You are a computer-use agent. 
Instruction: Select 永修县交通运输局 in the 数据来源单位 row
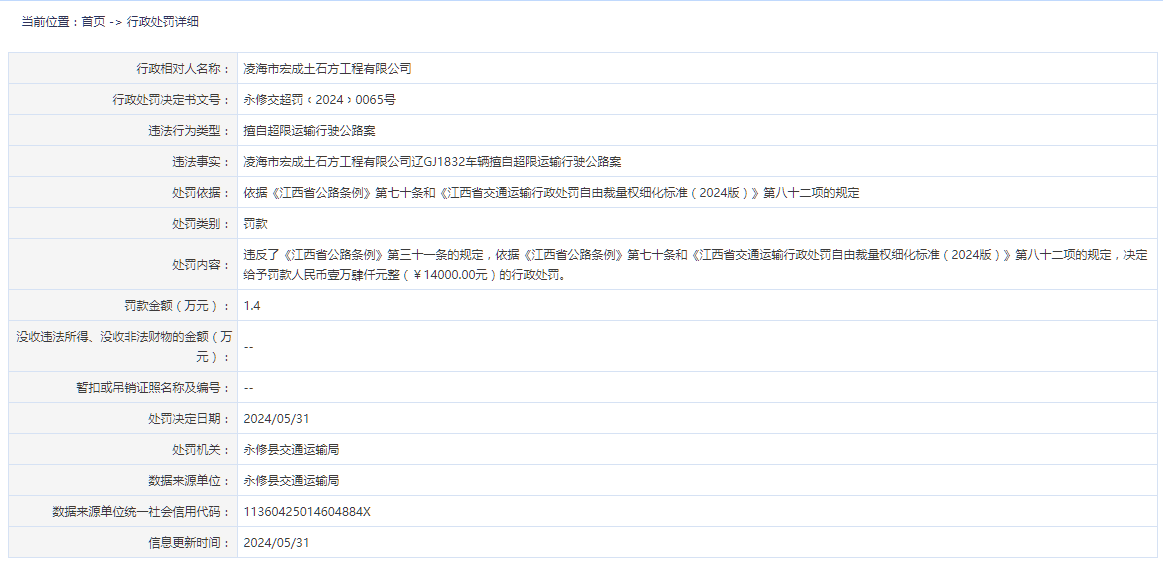pyautogui.click(x=291, y=481)
